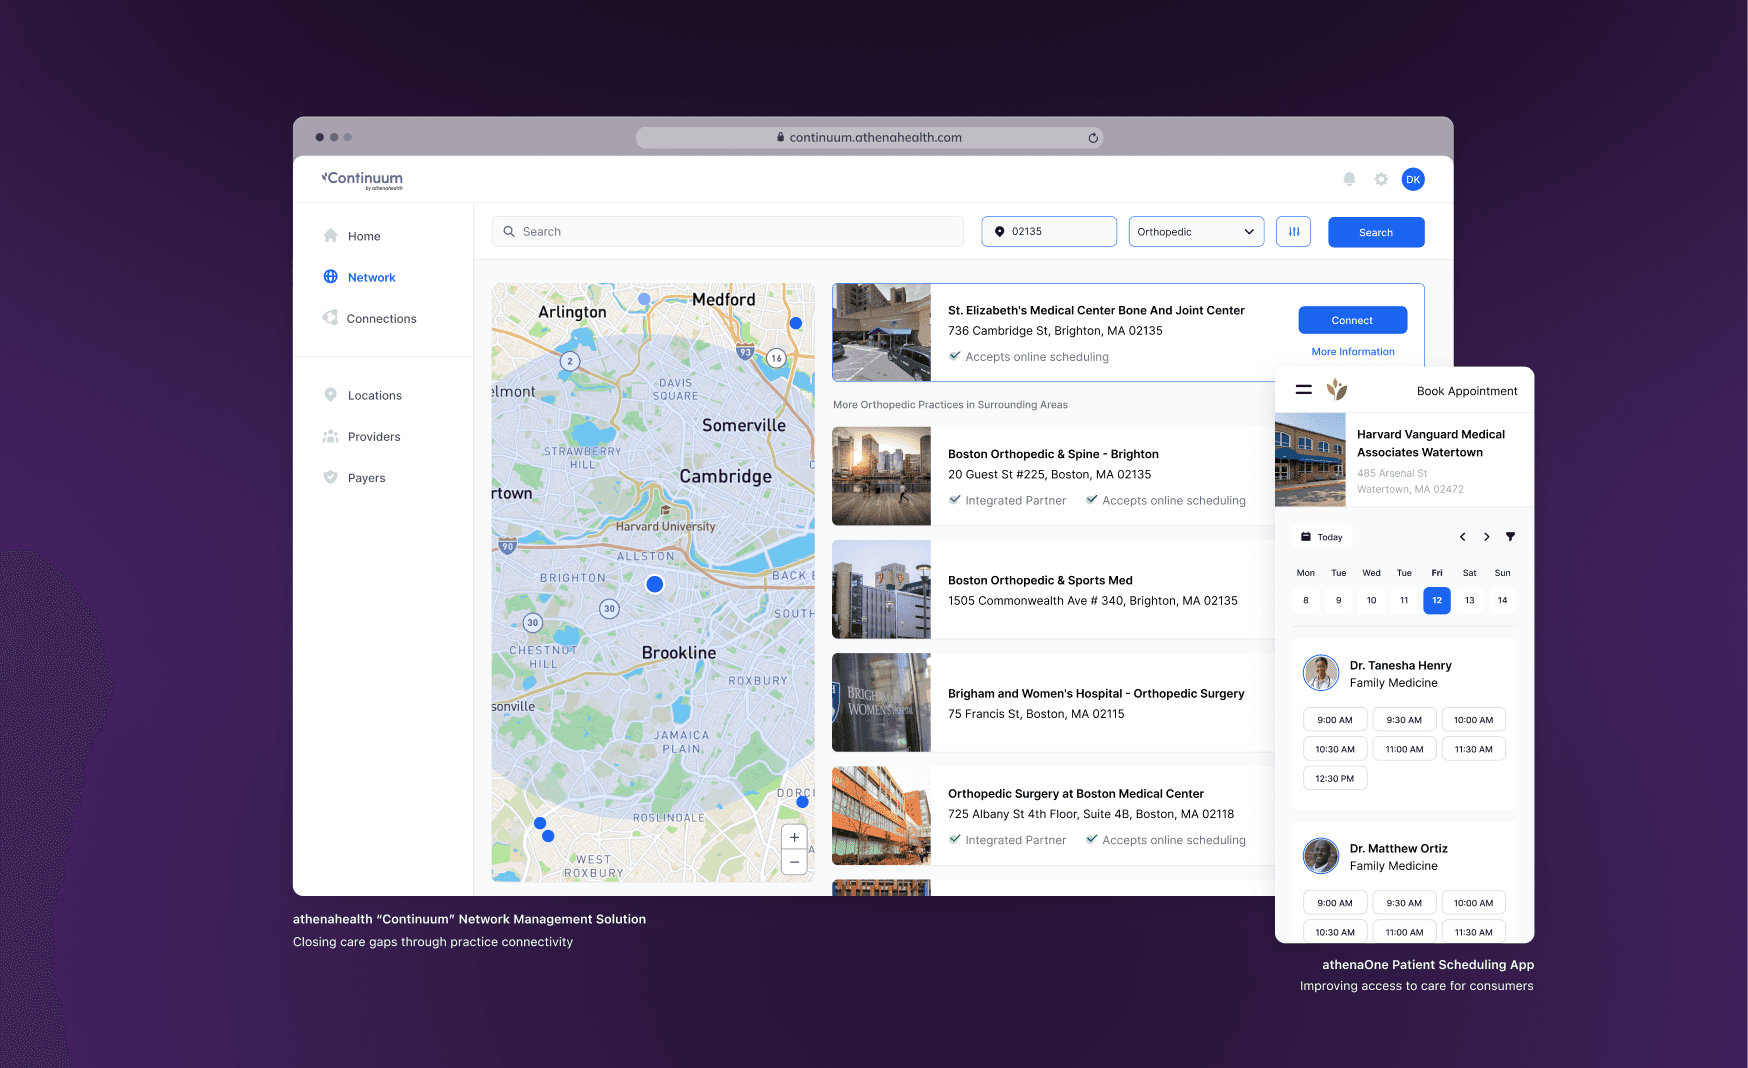The height and width of the screenshot is (1068, 1748).
Task: Select Boston Orthopedic & Sports Med listing
Action: click(1053, 590)
